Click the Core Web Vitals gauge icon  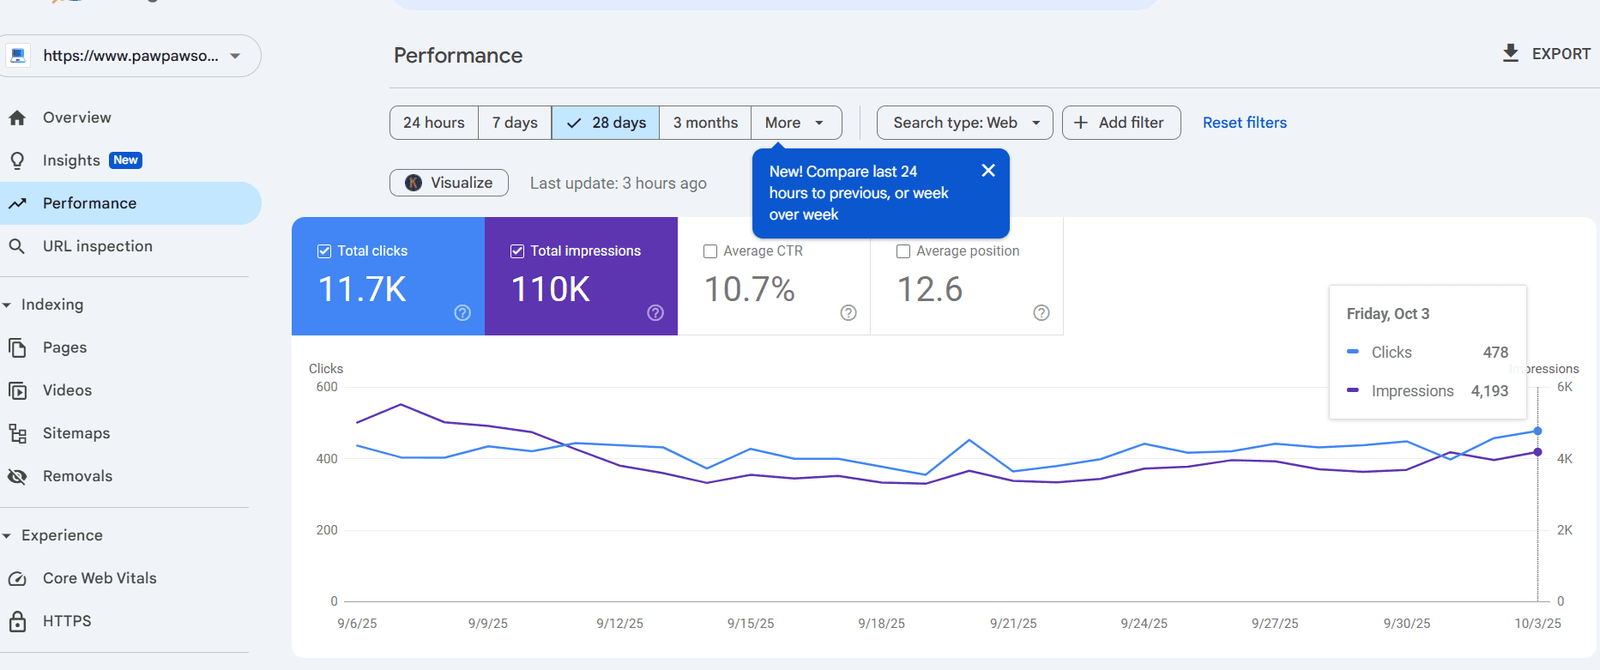[17, 578]
